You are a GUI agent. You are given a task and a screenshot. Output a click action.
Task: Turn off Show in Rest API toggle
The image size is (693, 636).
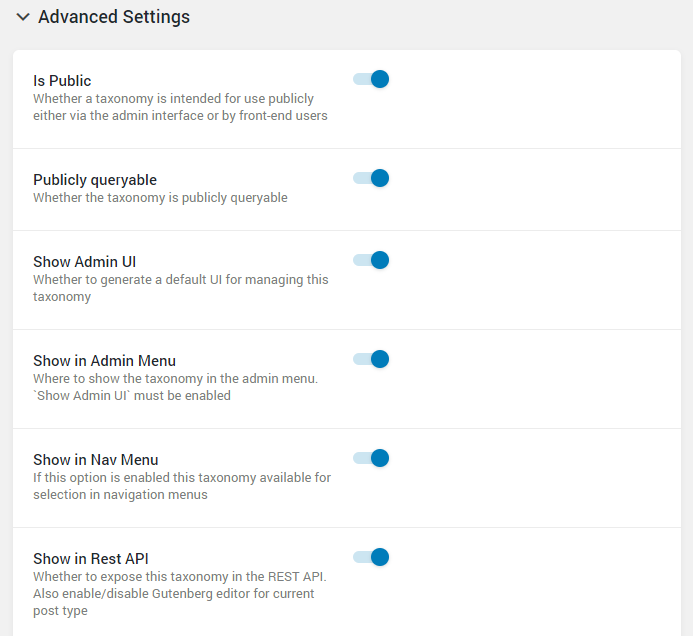371,557
